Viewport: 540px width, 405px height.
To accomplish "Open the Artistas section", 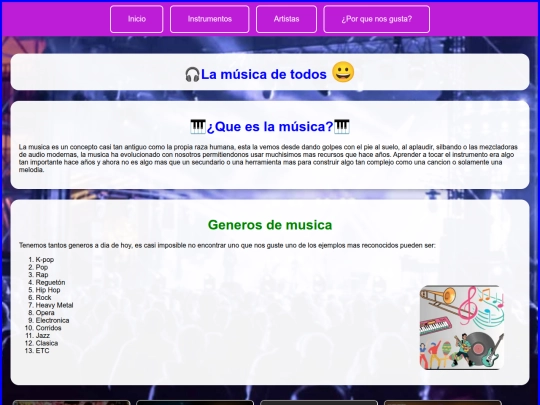I will tap(286, 19).
